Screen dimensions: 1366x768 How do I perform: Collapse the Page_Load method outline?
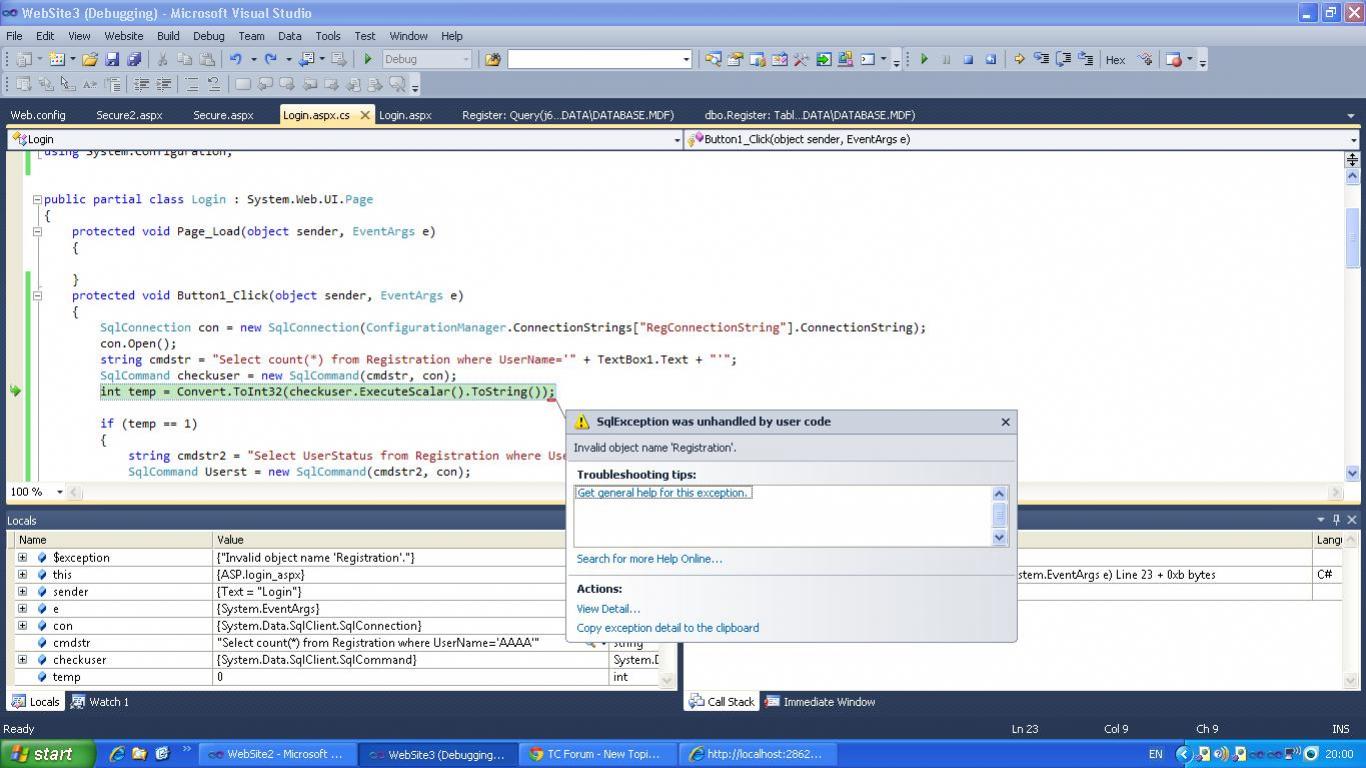click(x=37, y=231)
